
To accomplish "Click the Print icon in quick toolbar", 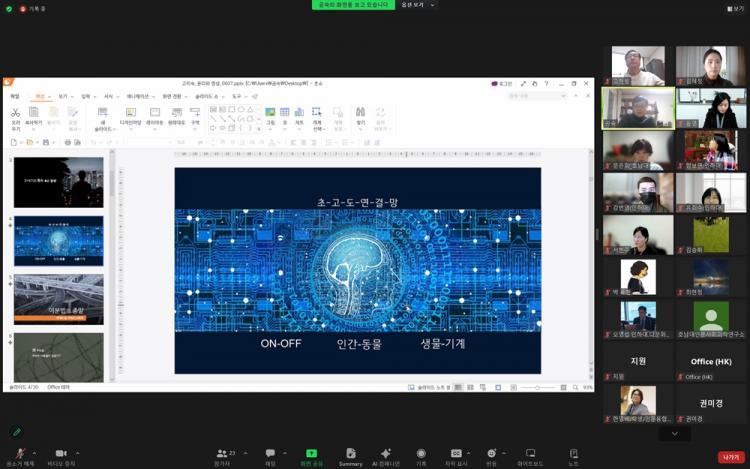I will point(67,142).
